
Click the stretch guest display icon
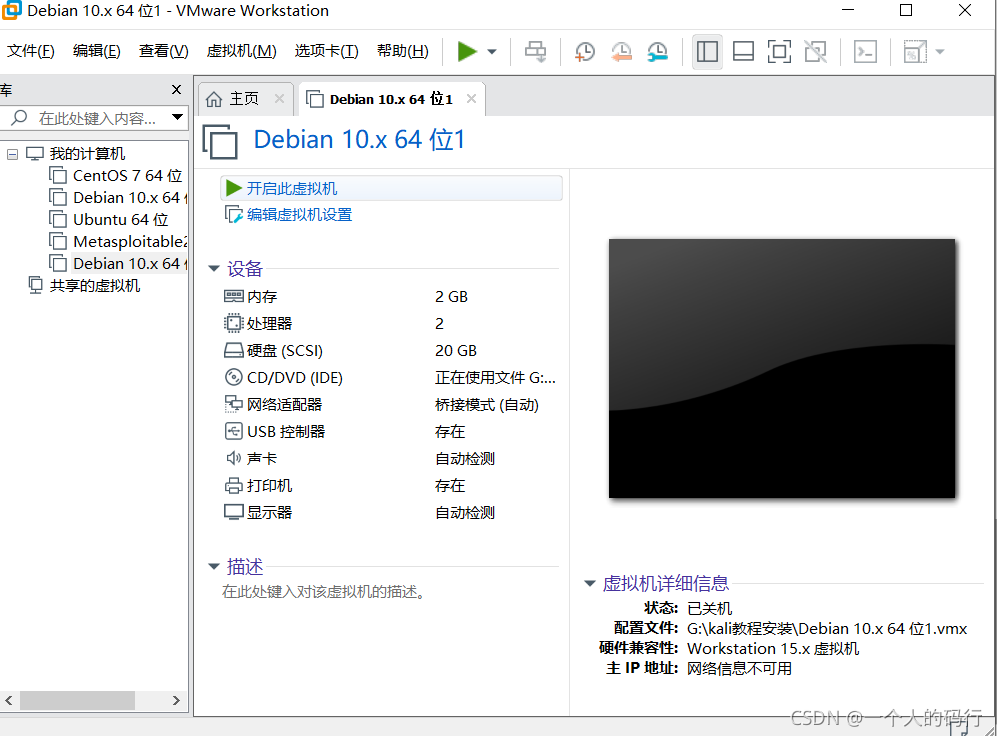point(914,51)
